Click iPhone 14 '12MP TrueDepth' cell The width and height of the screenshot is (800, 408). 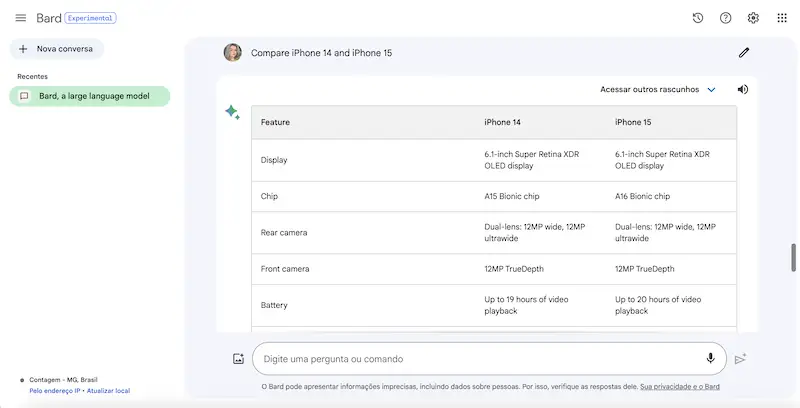point(514,269)
